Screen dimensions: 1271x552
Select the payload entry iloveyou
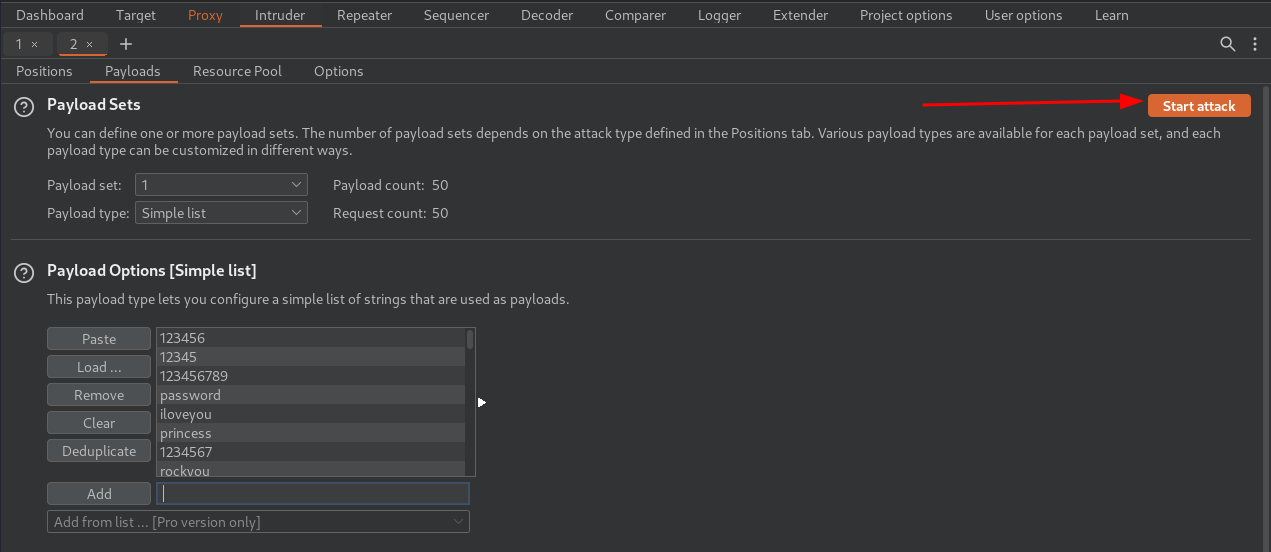point(310,414)
